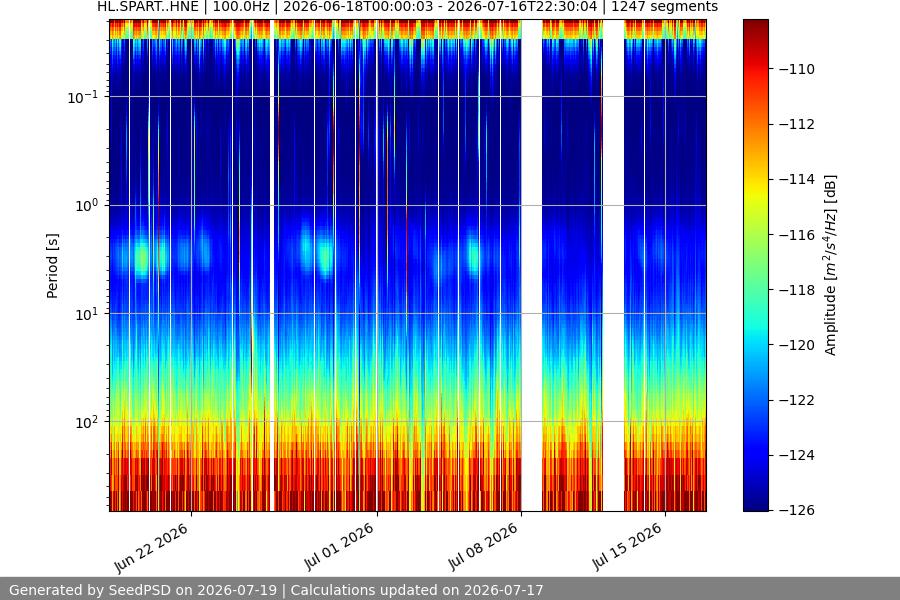Click the Jul 15 2026 date label
This screenshot has width=900, height=600.
click(627, 546)
